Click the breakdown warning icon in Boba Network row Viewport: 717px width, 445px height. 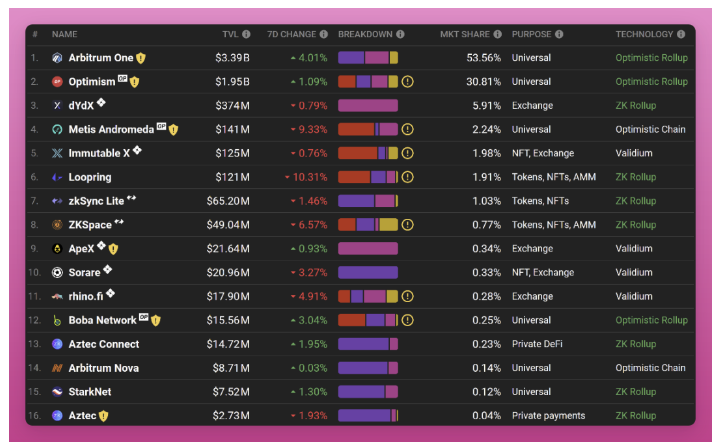pos(407,320)
